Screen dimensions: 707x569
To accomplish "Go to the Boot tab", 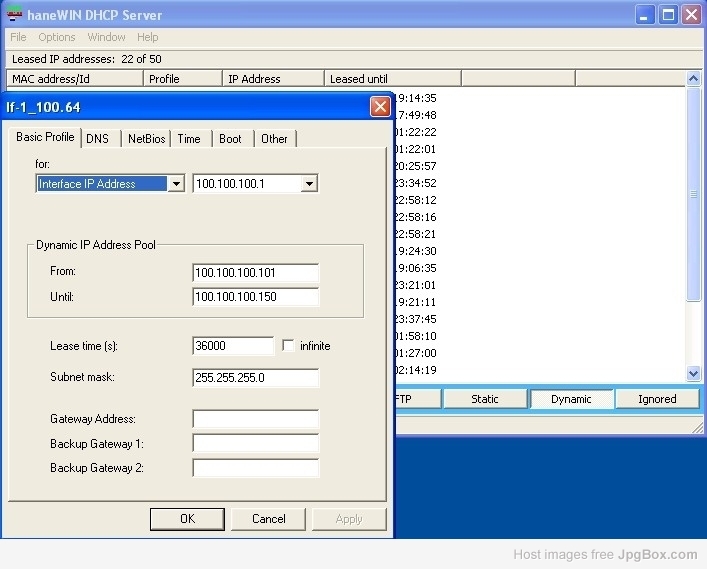I will pyautogui.click(x=230, y=139).
